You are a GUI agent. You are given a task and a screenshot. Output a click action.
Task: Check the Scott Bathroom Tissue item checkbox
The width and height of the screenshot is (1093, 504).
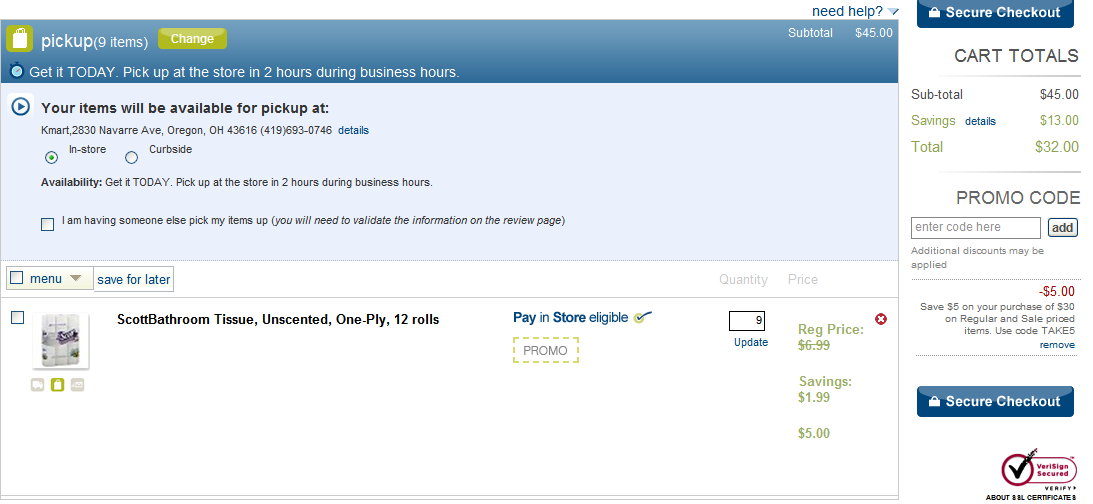[17, 318]
